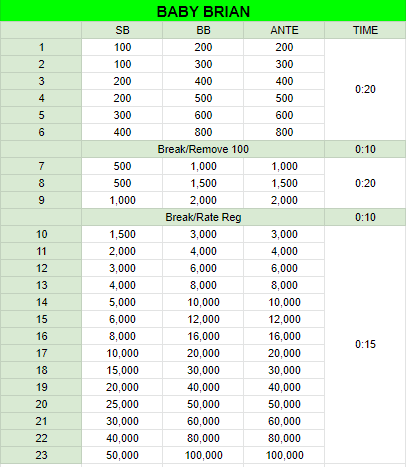Click level 6 small blind 400 cell

122,132
